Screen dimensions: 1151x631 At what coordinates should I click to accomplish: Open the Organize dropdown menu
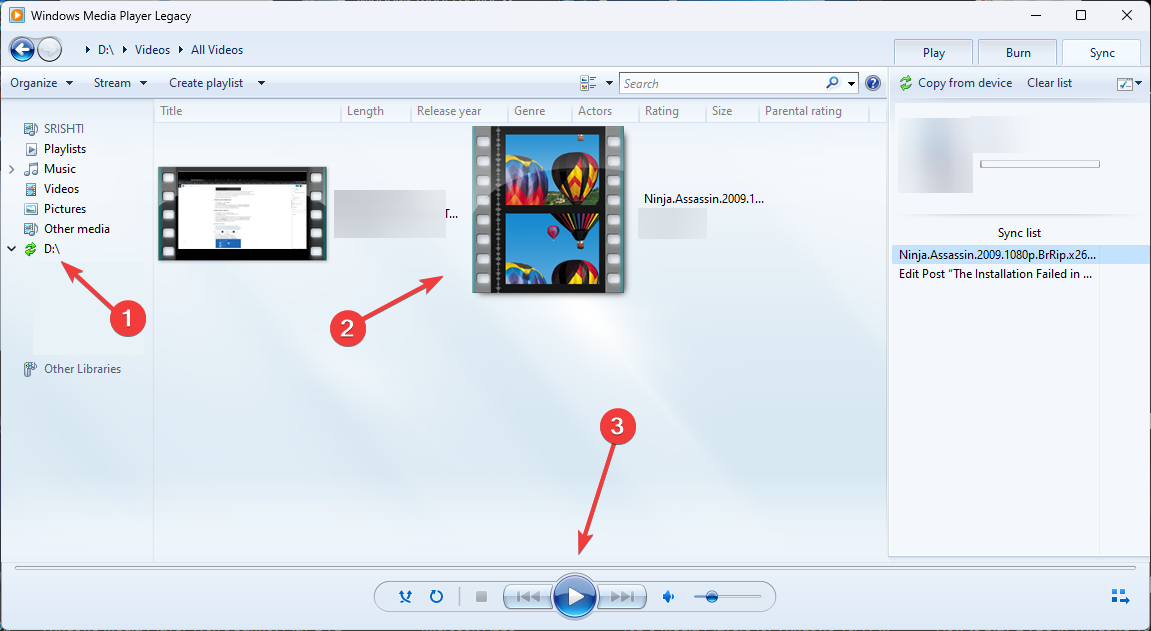click(42, 83)
